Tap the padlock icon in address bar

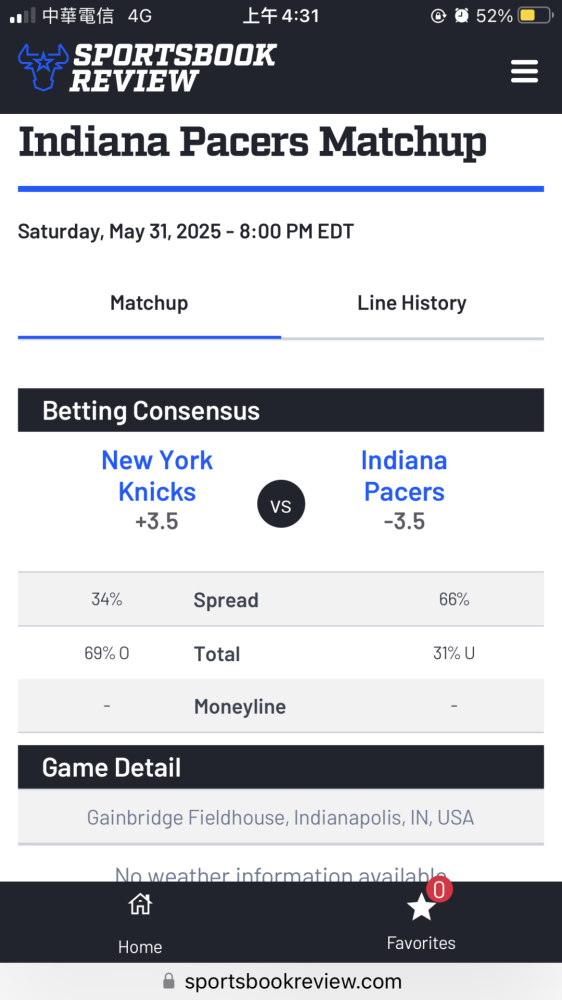(168, 981)
